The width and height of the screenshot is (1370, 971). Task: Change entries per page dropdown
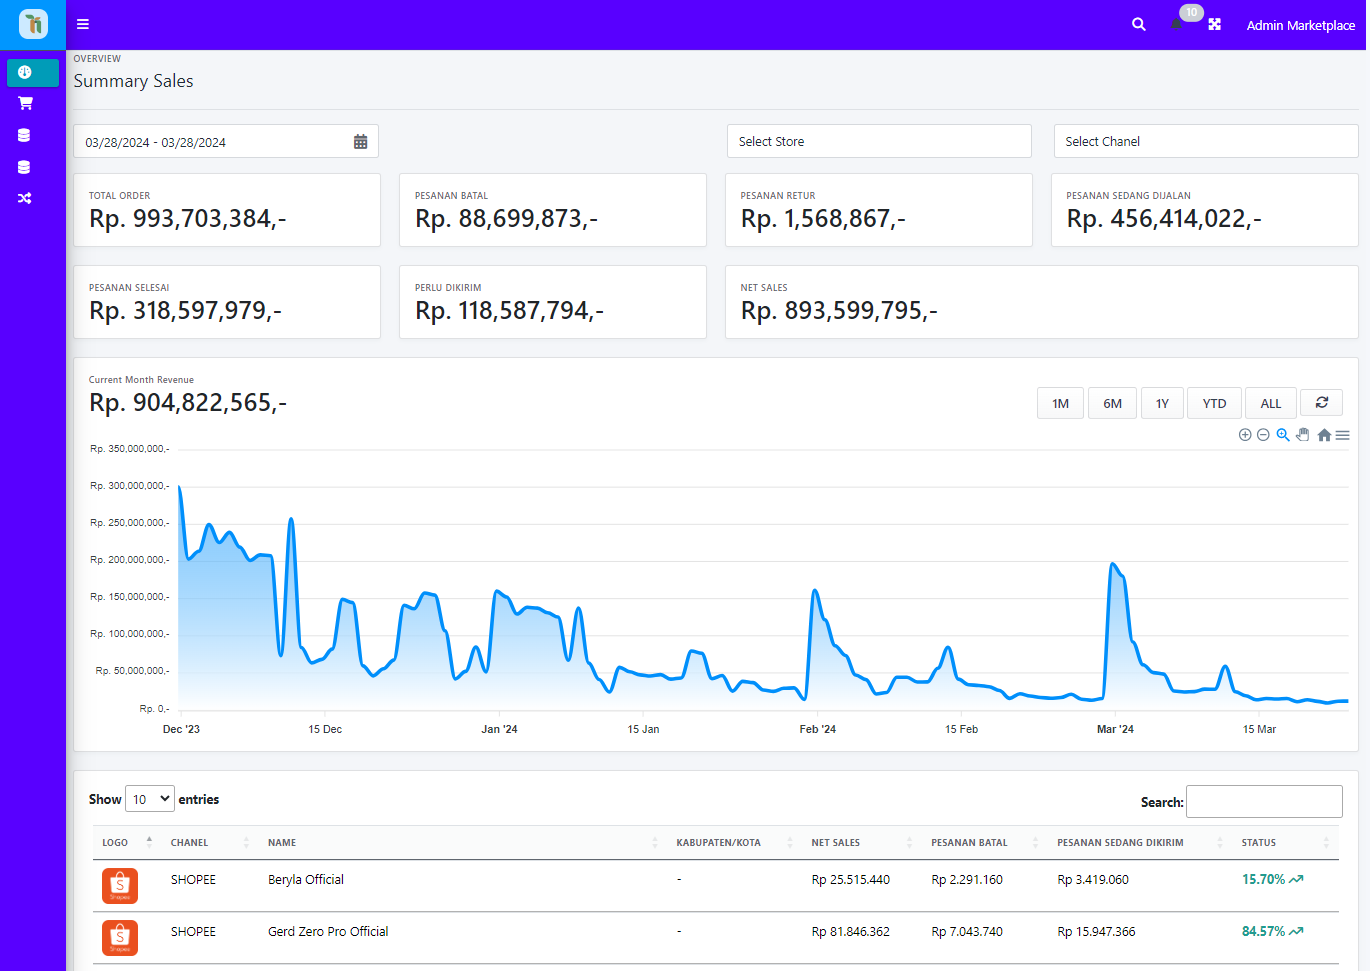coord(150,799)
